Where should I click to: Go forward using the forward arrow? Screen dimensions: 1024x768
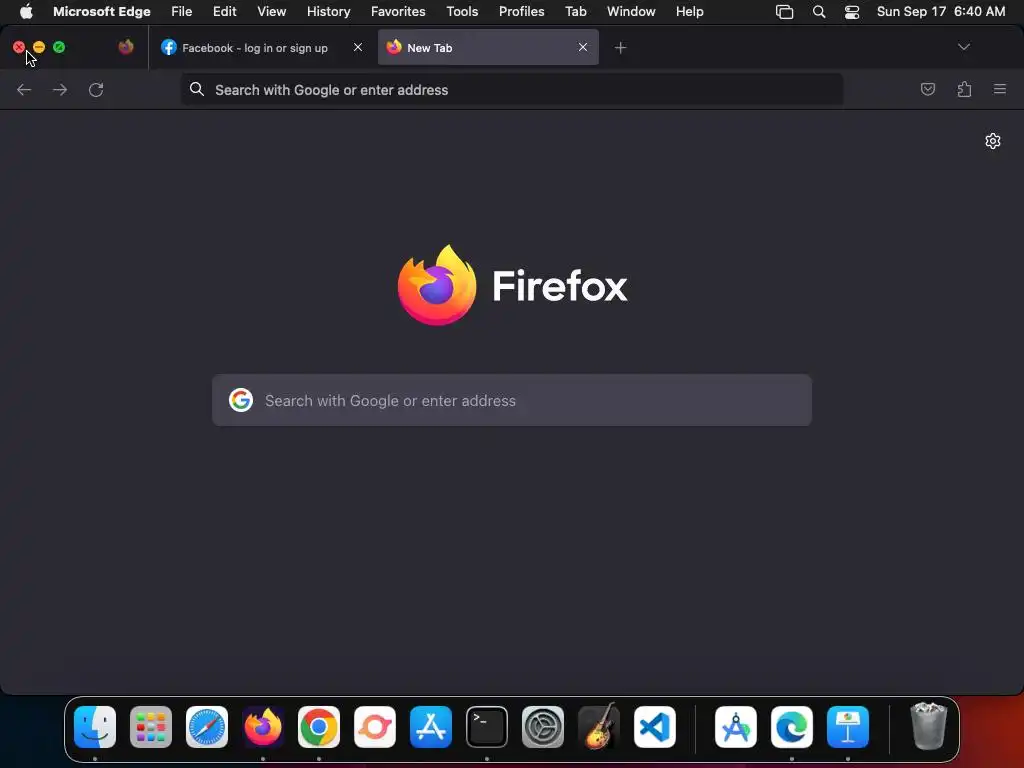[x=60, y=89]
